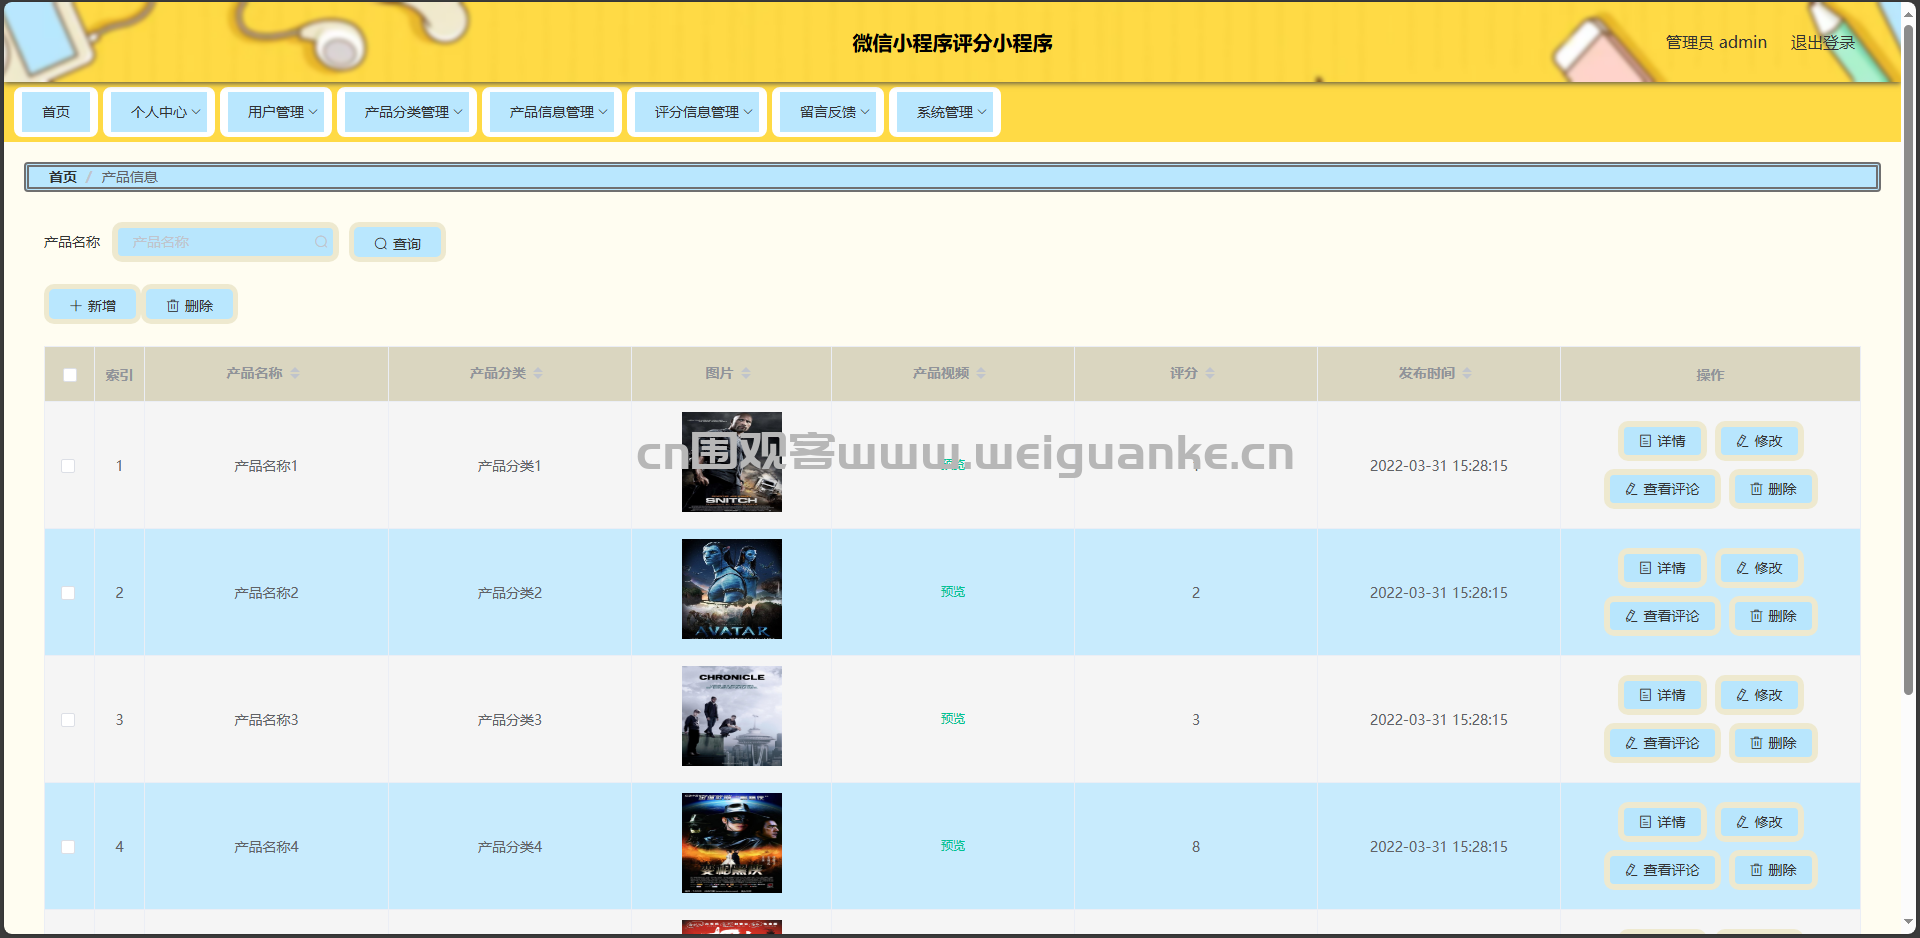Expand the 评分信息管理 menu
Viewport: 1920px width, 938px height.
click(x=697, y=112)
